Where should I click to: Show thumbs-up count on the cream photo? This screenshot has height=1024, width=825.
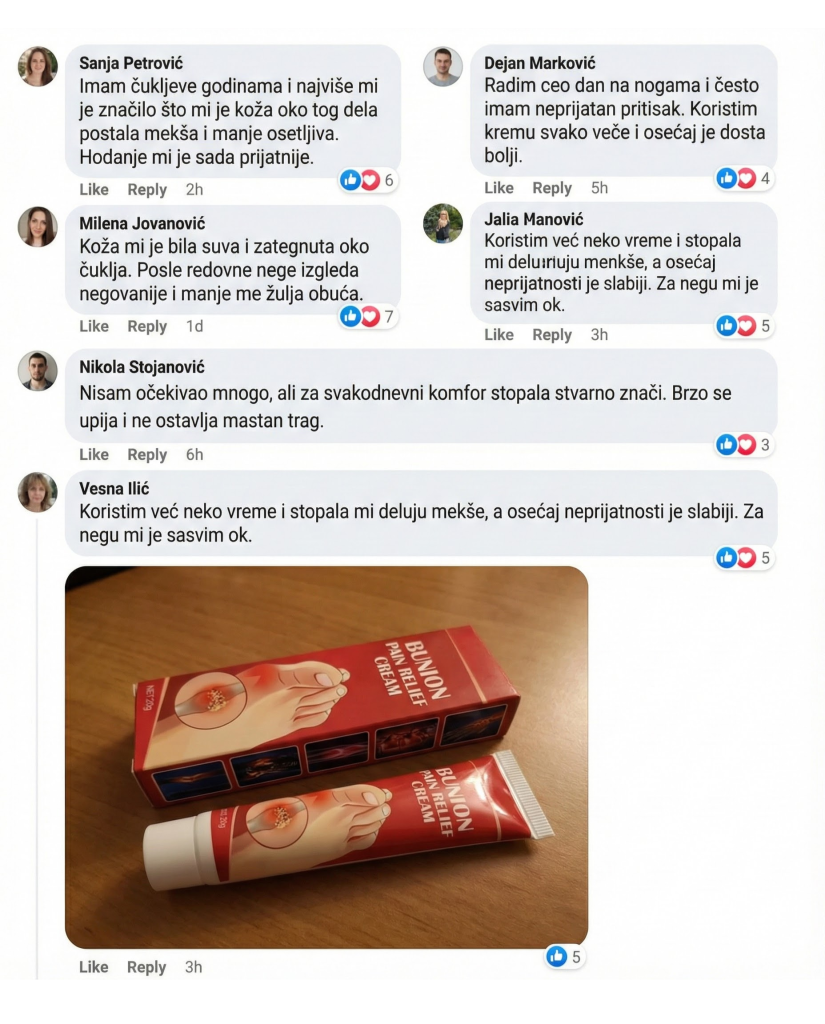click(564, 957)
